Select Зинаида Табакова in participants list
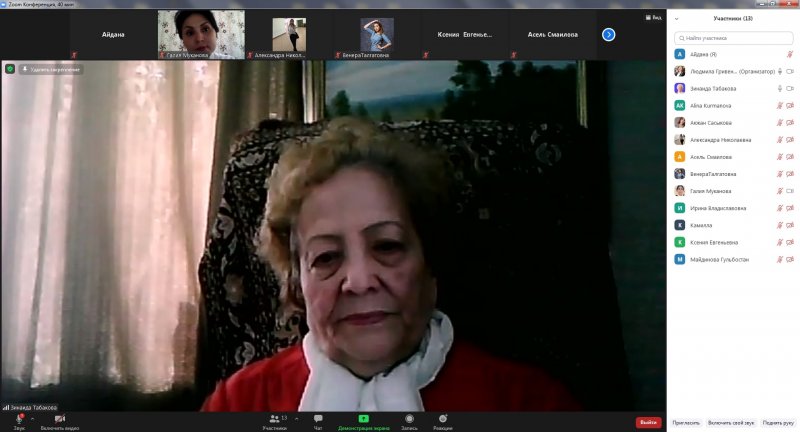The width and height of the screenshot is (800, 432). tap(734, 88)
